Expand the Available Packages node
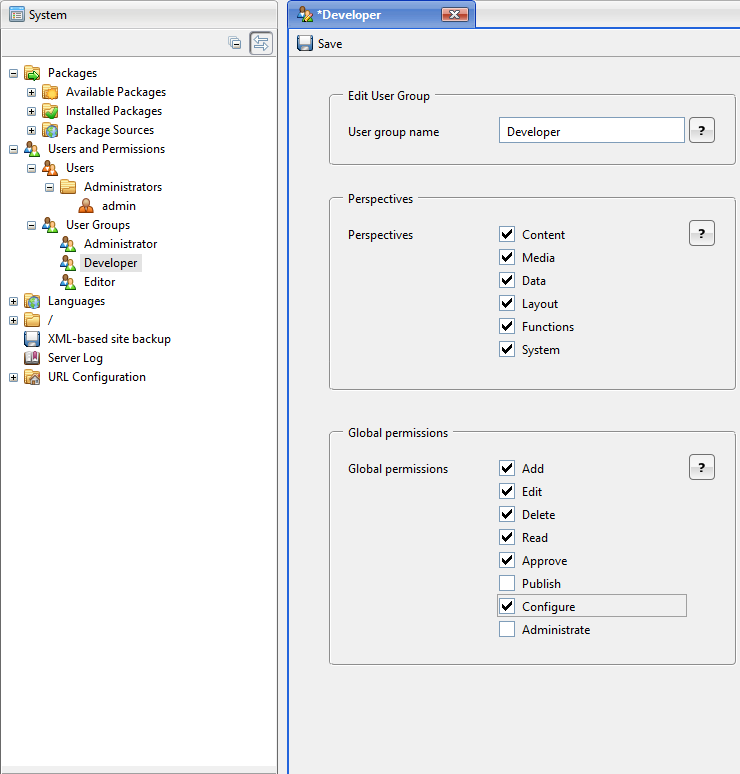740x774 pixels. (x=32, y=92)
